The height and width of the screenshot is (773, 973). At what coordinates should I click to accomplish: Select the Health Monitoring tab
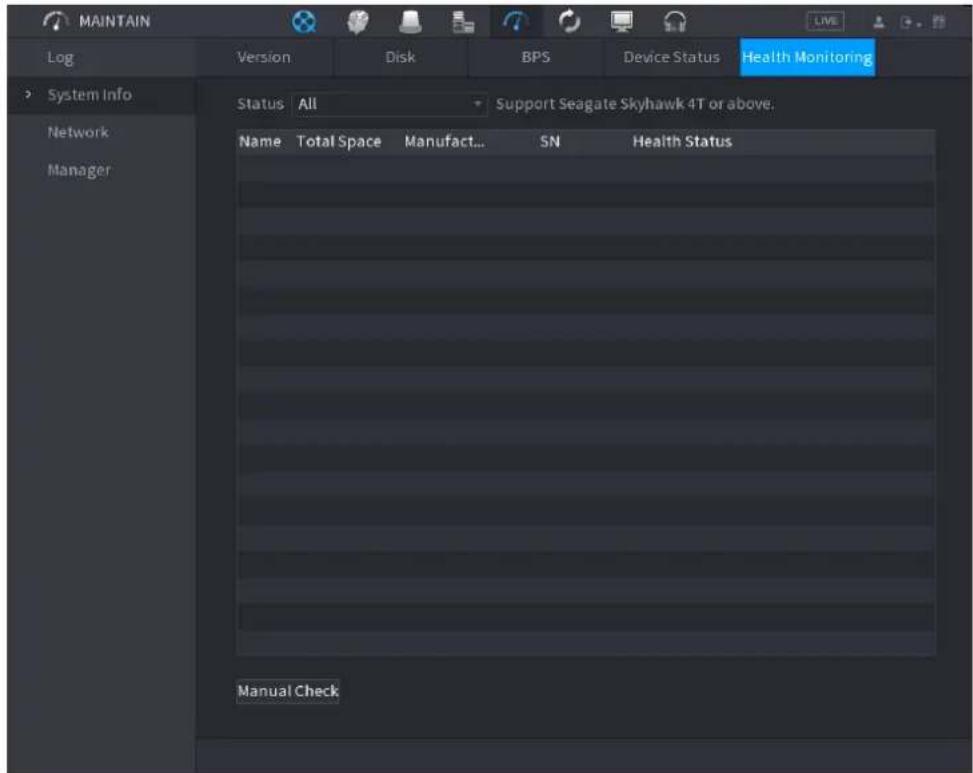point(807,57)
